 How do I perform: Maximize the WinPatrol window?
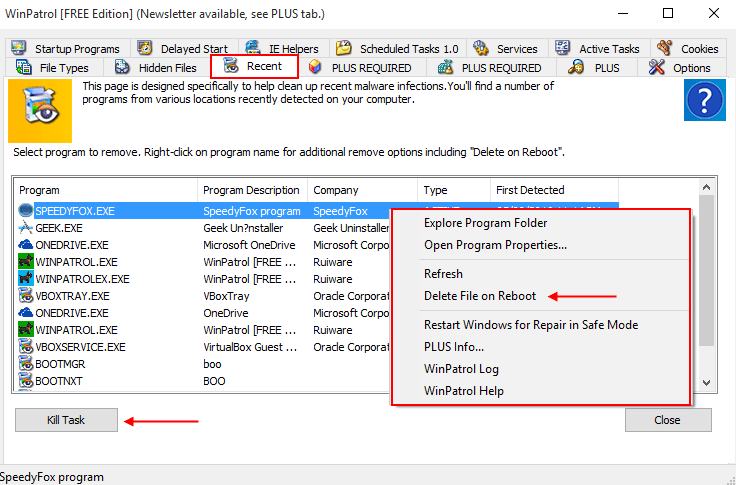(667, 14)
